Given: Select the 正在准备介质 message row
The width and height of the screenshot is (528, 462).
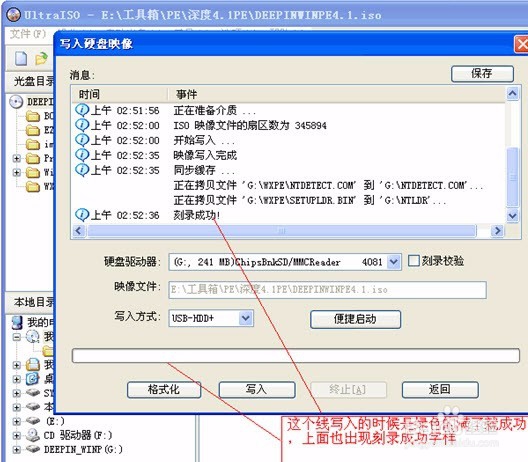Looking at the screenshot, I should [x=289, y=110].
